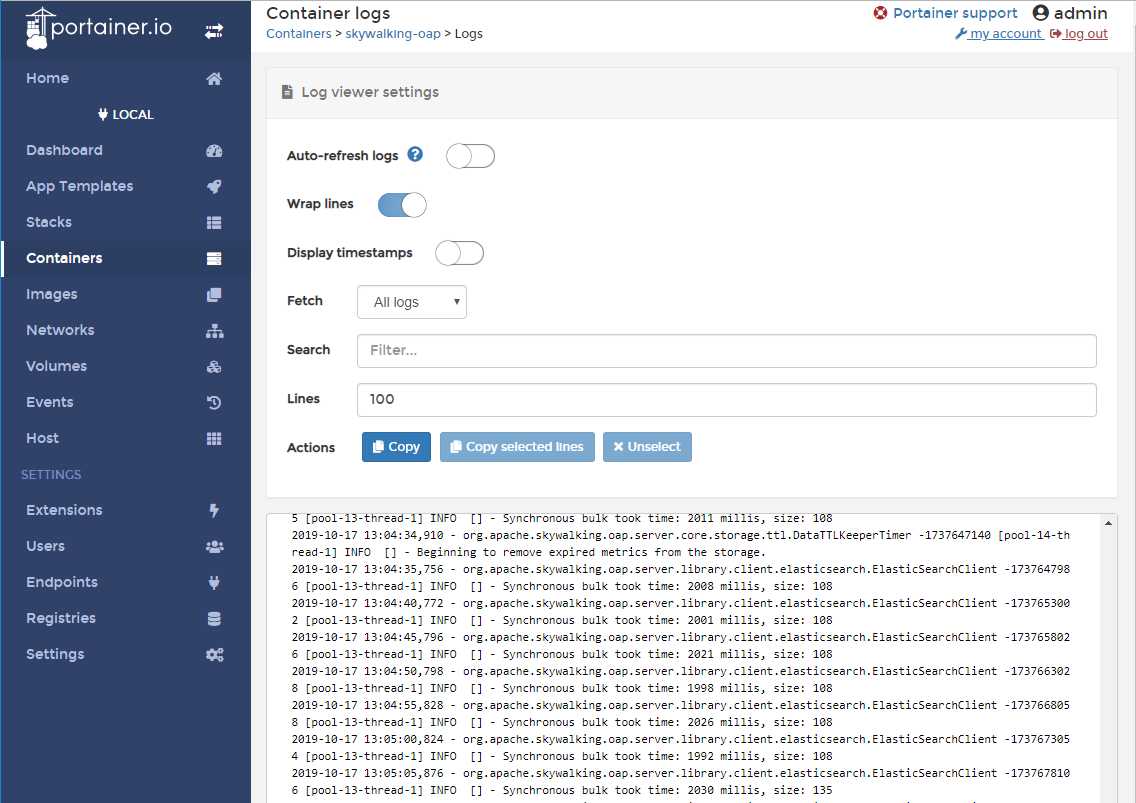Viewport: 1136px width, 803px height.
Task: Click the Host grid icon
Action: [x=214, y=438]
